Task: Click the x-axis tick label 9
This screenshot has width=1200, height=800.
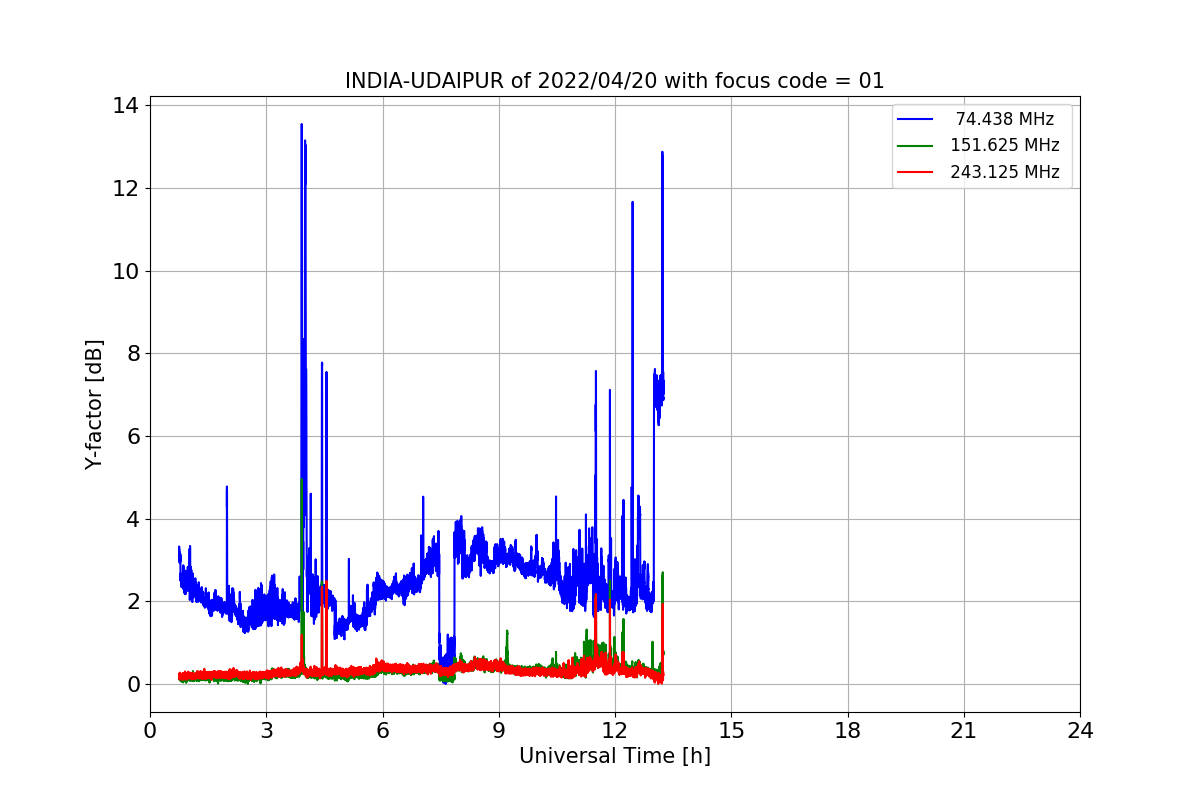Action: click(499, 731)
